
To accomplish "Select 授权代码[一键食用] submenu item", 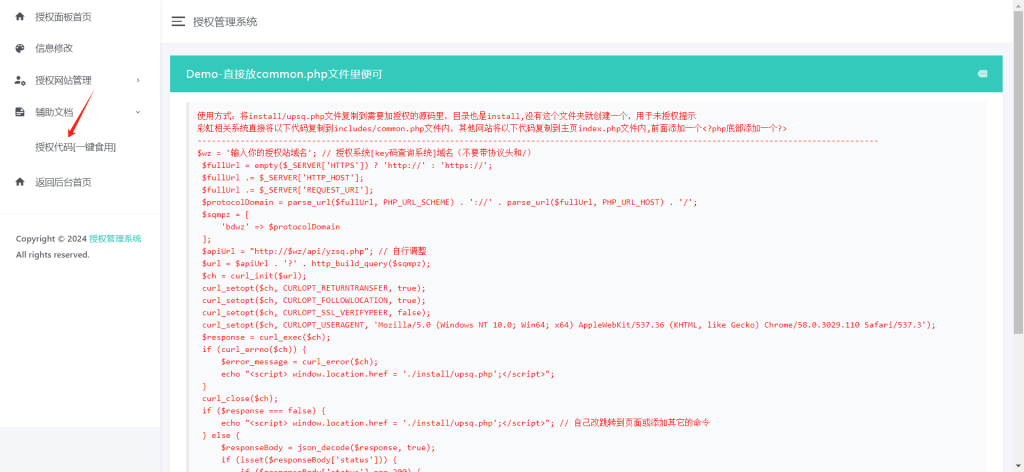I will (76, 147).
